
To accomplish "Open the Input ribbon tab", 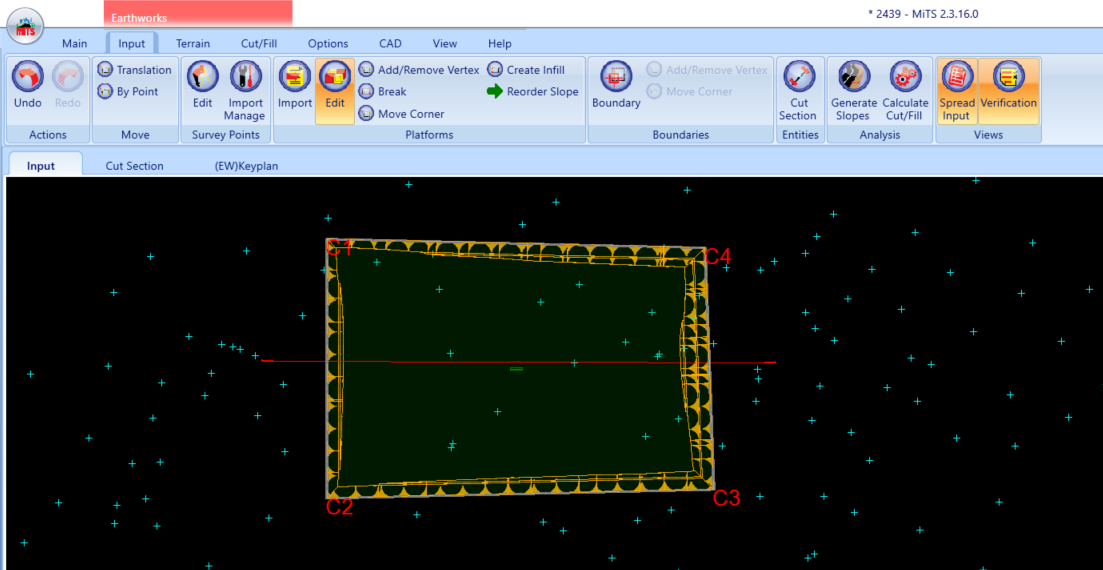I will [132, 43].
